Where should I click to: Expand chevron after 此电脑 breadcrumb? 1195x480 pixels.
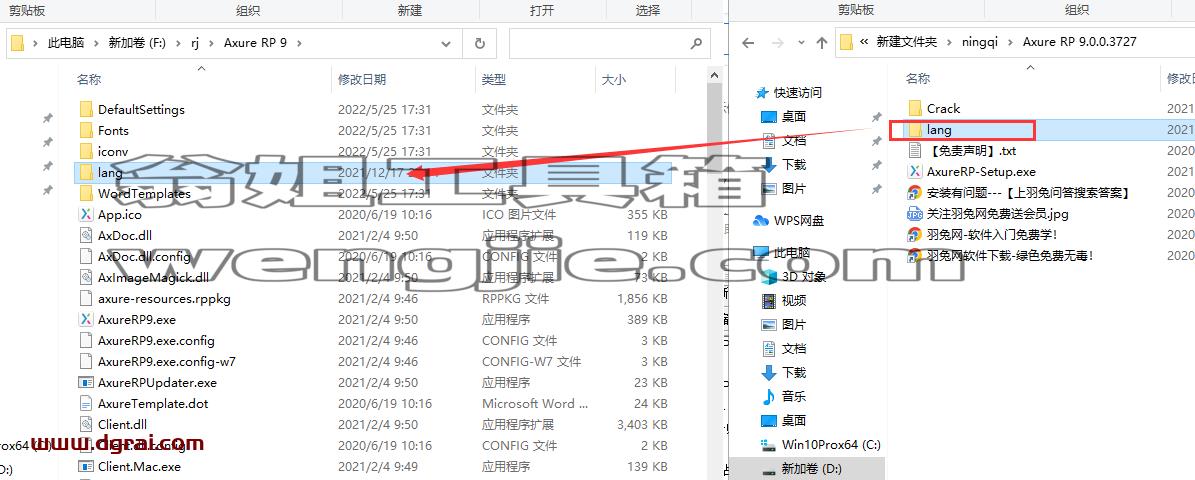[x=95, y=43]
